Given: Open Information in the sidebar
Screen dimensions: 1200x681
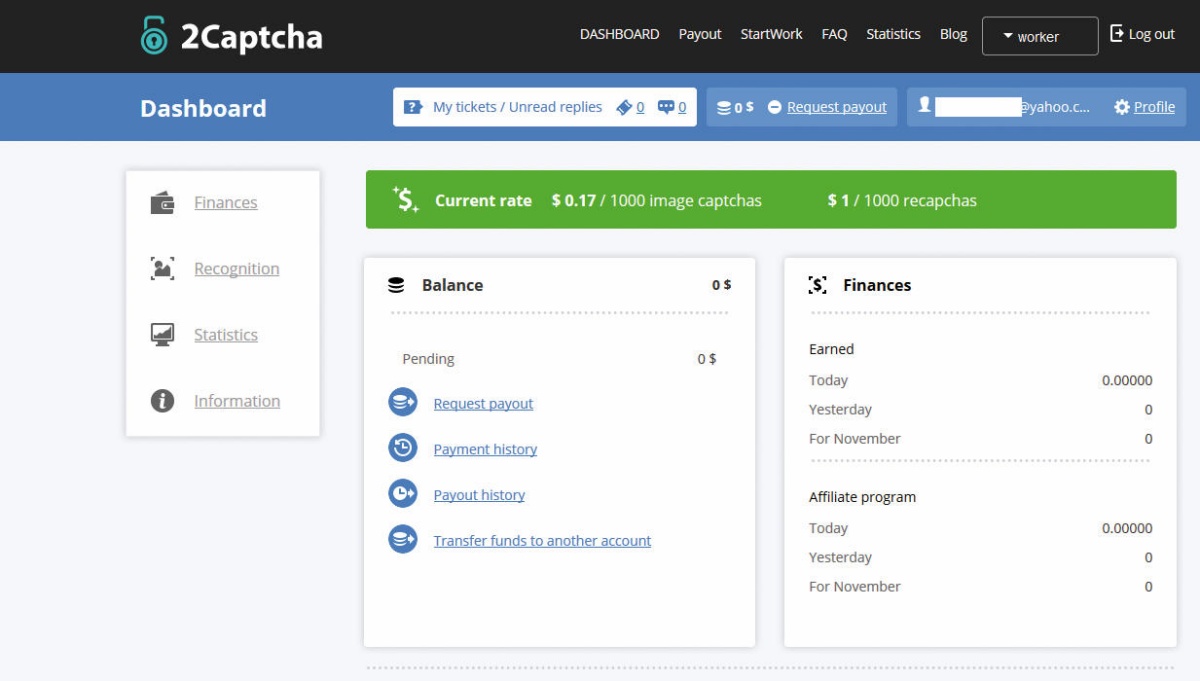Looking at the screenshot, I should (237, 401).
